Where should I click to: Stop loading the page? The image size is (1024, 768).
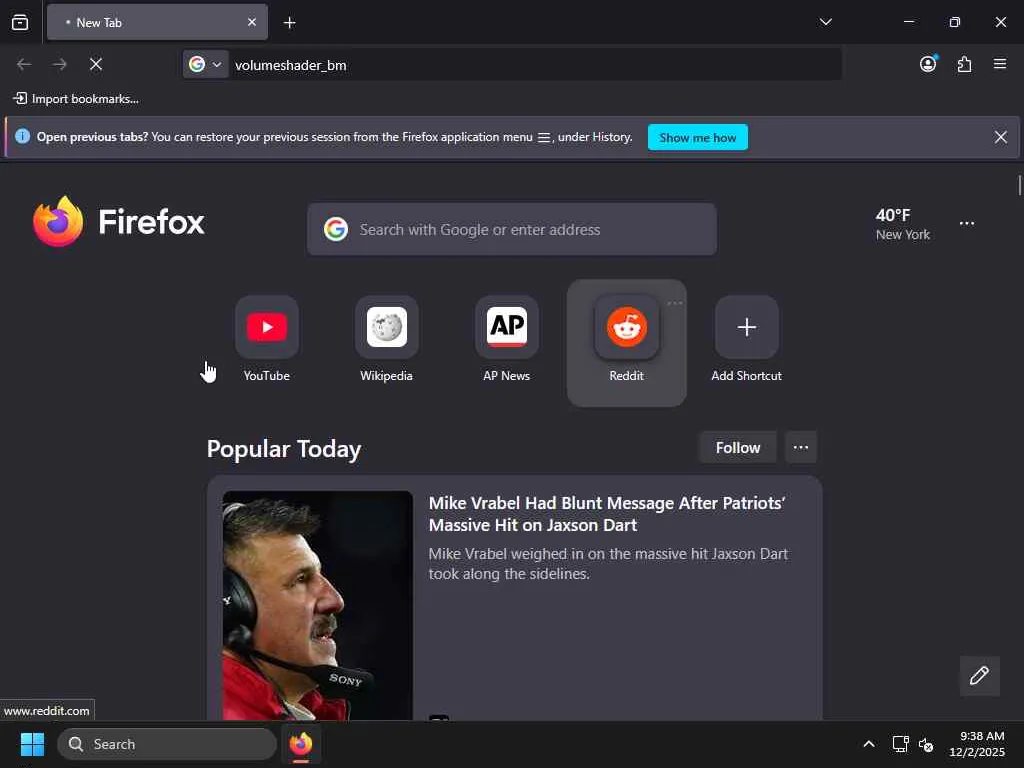coord(96,64)
